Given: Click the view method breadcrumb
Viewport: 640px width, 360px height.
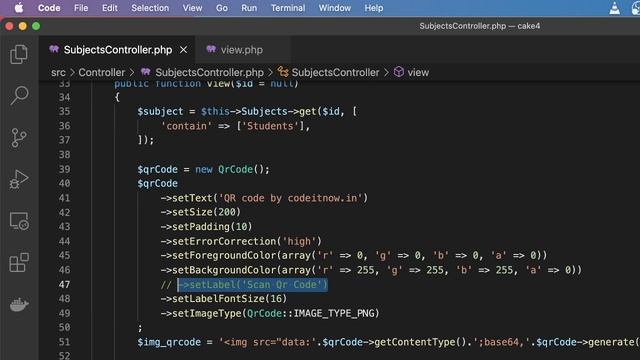Looking at the screenshot, I should click(x=418, y=72).
